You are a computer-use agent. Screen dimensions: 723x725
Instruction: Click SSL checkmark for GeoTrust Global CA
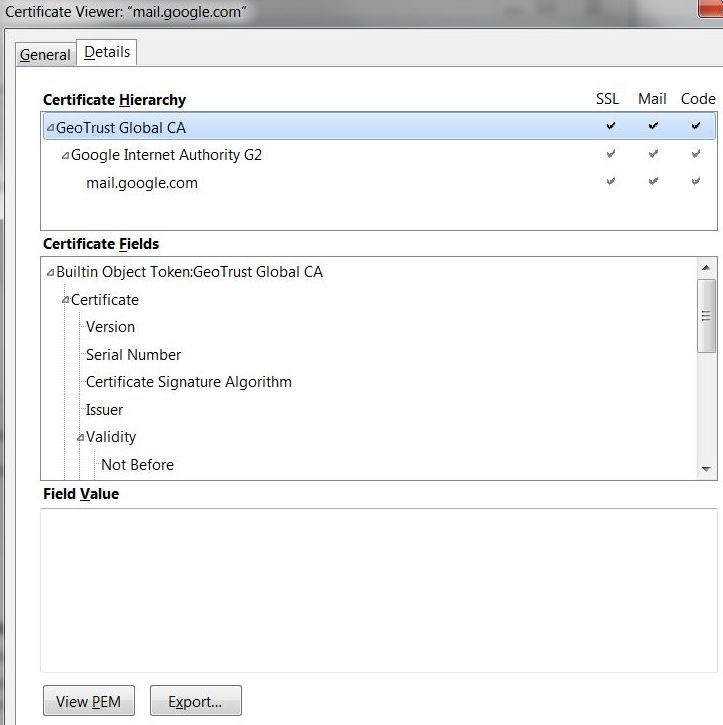(x=611, y=126)
